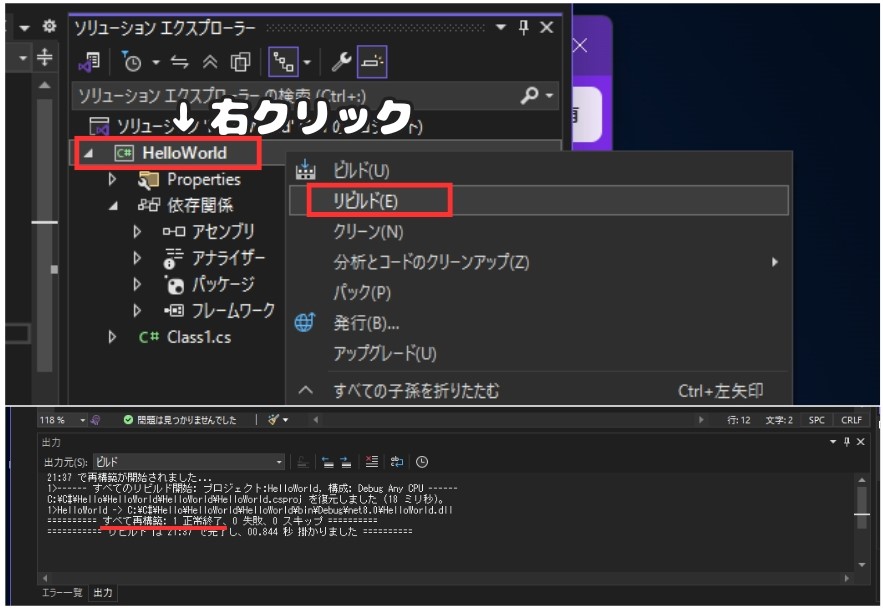Screen dimensions: 883x608
Task: Click the 文字: 2 column indicator
Action: (779, 420)
